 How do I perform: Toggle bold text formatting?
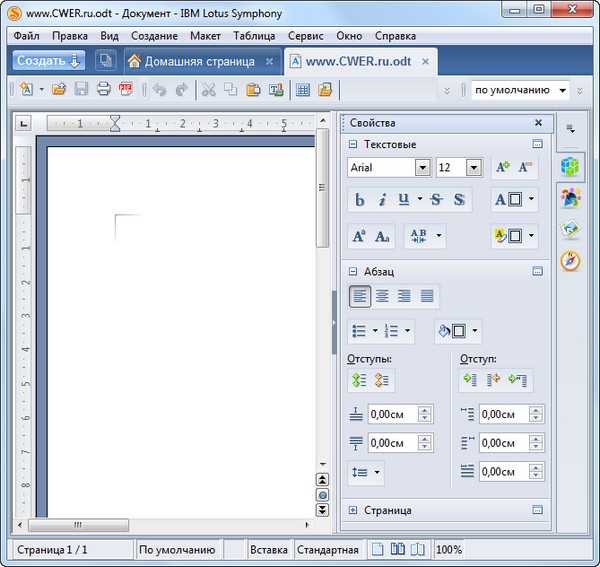point(359,200)
